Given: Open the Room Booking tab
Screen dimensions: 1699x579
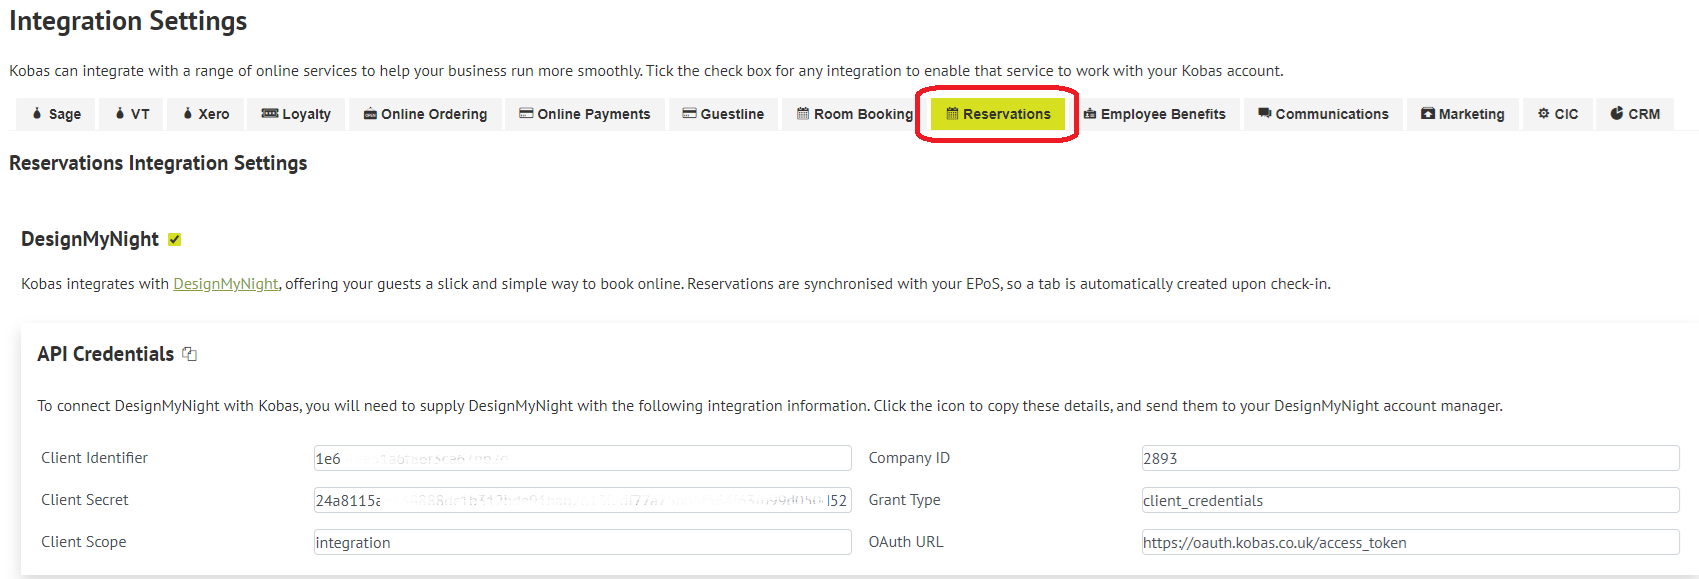Looking at the screenshot, I should pyautogui.click(x=855, y=114).
